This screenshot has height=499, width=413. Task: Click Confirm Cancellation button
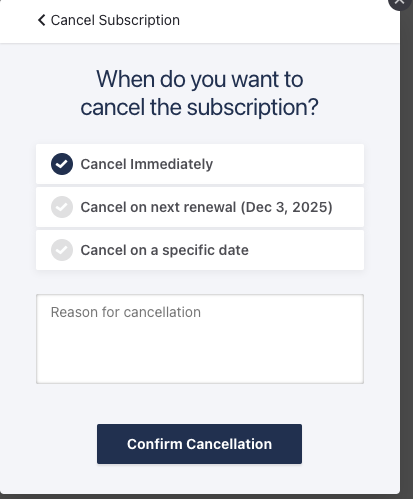pyautogui.click(x=199, y=444)
